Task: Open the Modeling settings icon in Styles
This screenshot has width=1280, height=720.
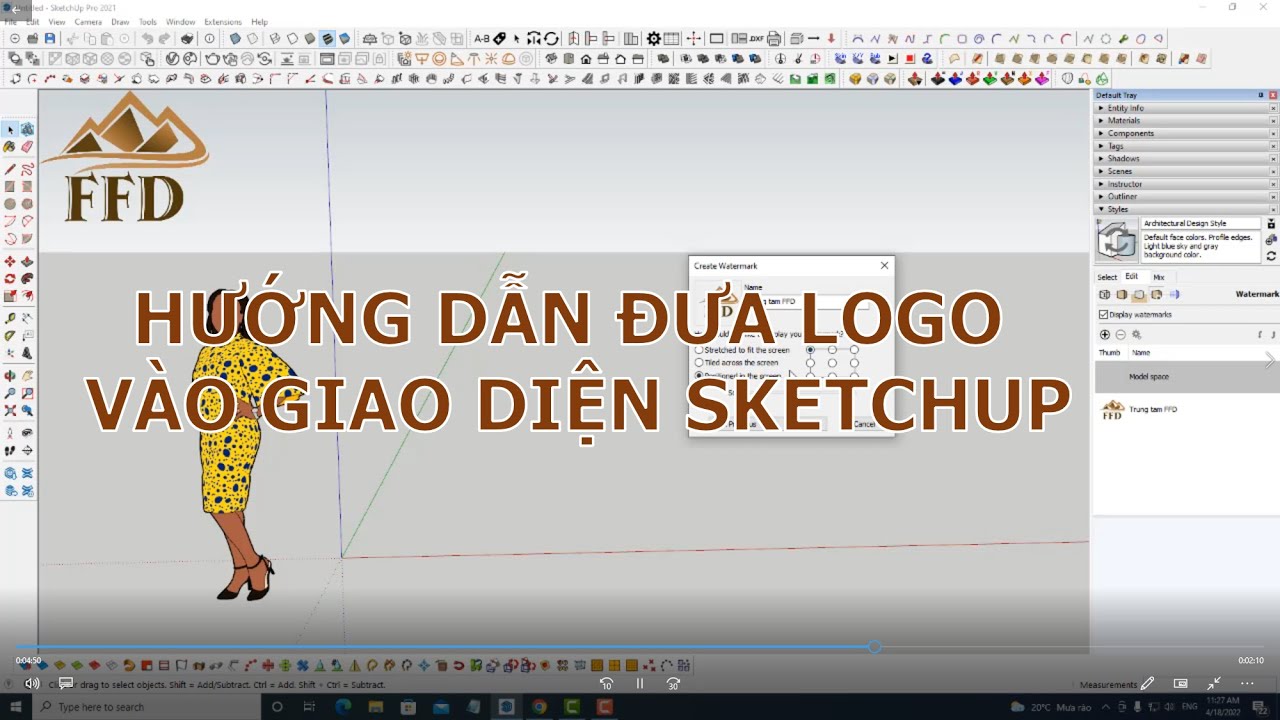Action: [1173, 294]
